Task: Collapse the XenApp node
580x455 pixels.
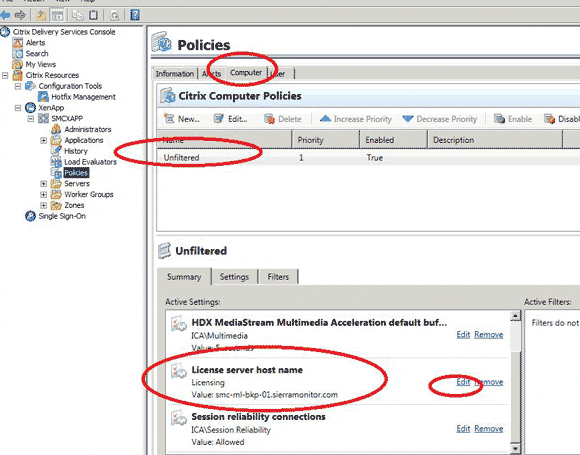Action: pyautogui.click(x=18, y=108)
